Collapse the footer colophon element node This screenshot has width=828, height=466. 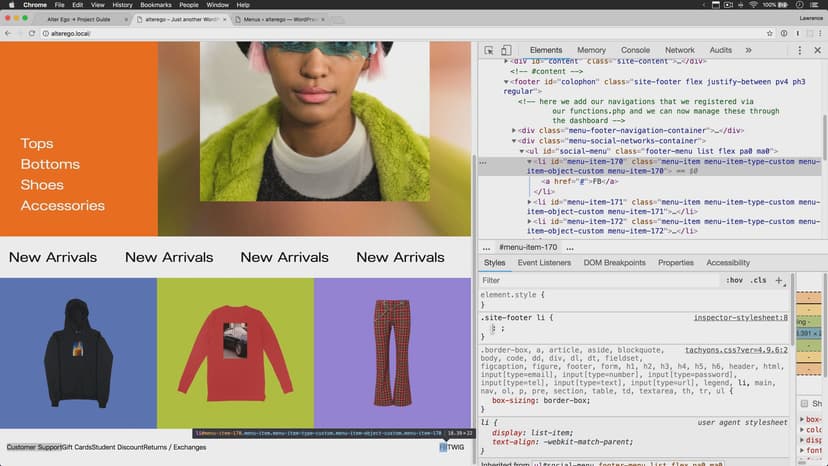point(507,82)
